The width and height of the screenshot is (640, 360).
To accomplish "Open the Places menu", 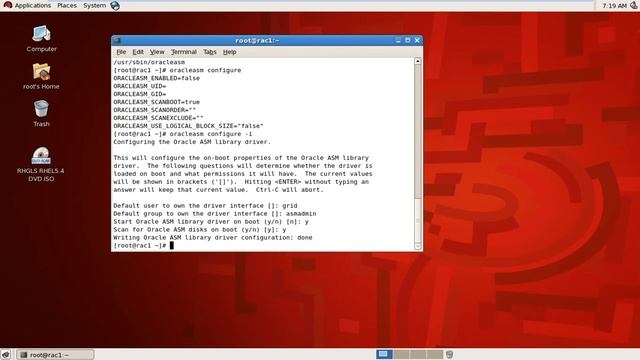I will pyautogui.click(x=67, y=5).
